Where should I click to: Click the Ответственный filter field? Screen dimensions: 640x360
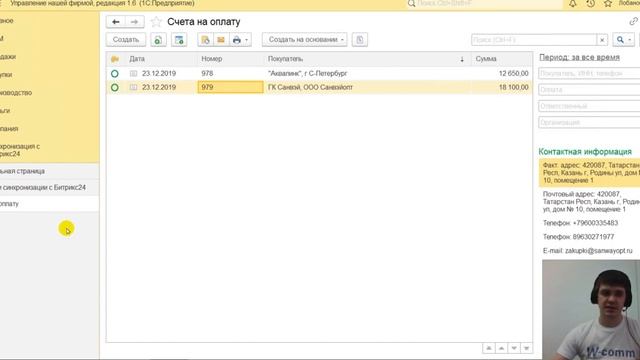589,106
